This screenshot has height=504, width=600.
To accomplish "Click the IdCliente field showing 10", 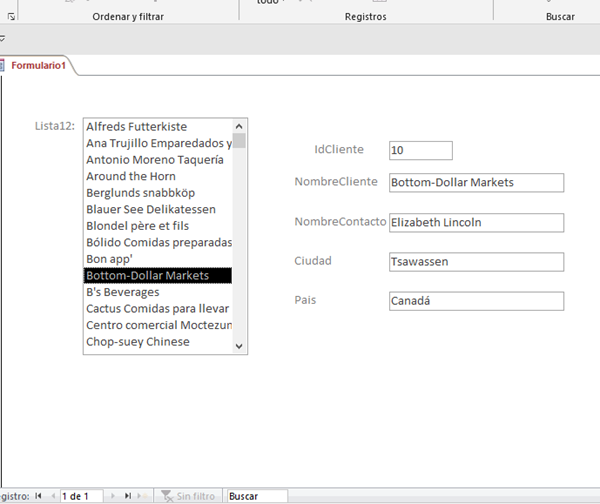I will pyautogui.click(x=421, y=150).
